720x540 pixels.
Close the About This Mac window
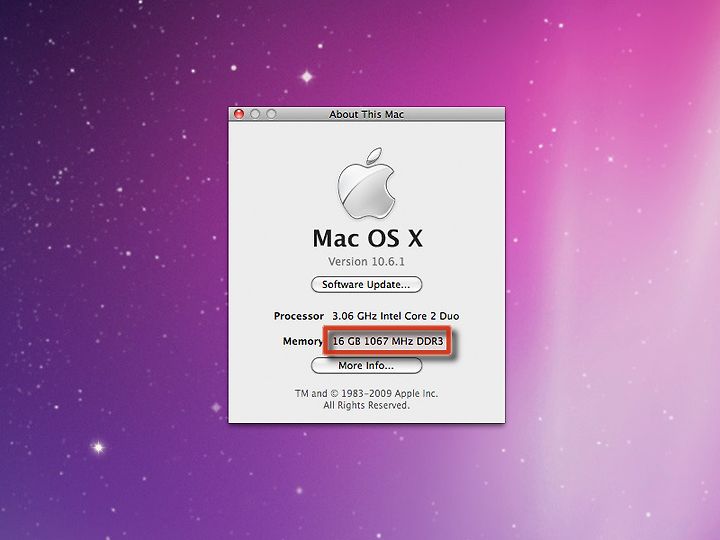(x=239, y=114)
